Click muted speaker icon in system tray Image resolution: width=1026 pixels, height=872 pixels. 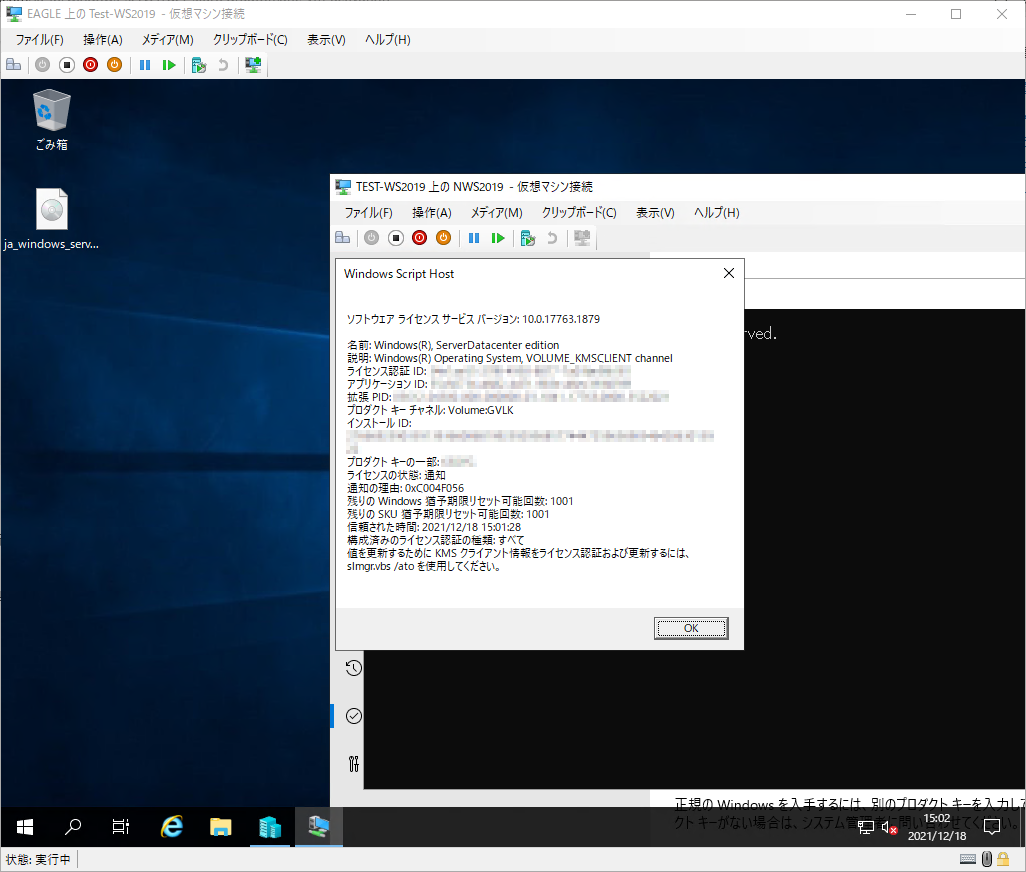889,828
